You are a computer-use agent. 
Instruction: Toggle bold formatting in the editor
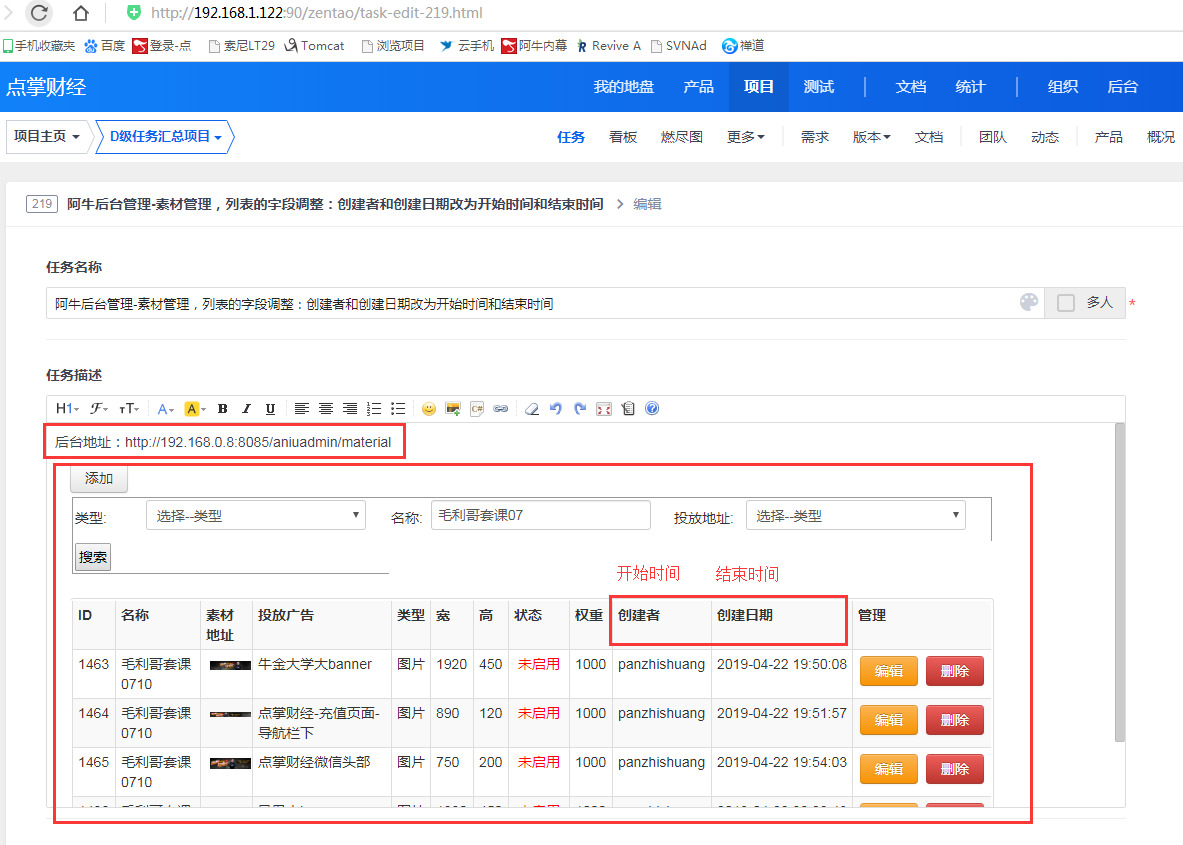pyautogui.click(x=222, y=409)
